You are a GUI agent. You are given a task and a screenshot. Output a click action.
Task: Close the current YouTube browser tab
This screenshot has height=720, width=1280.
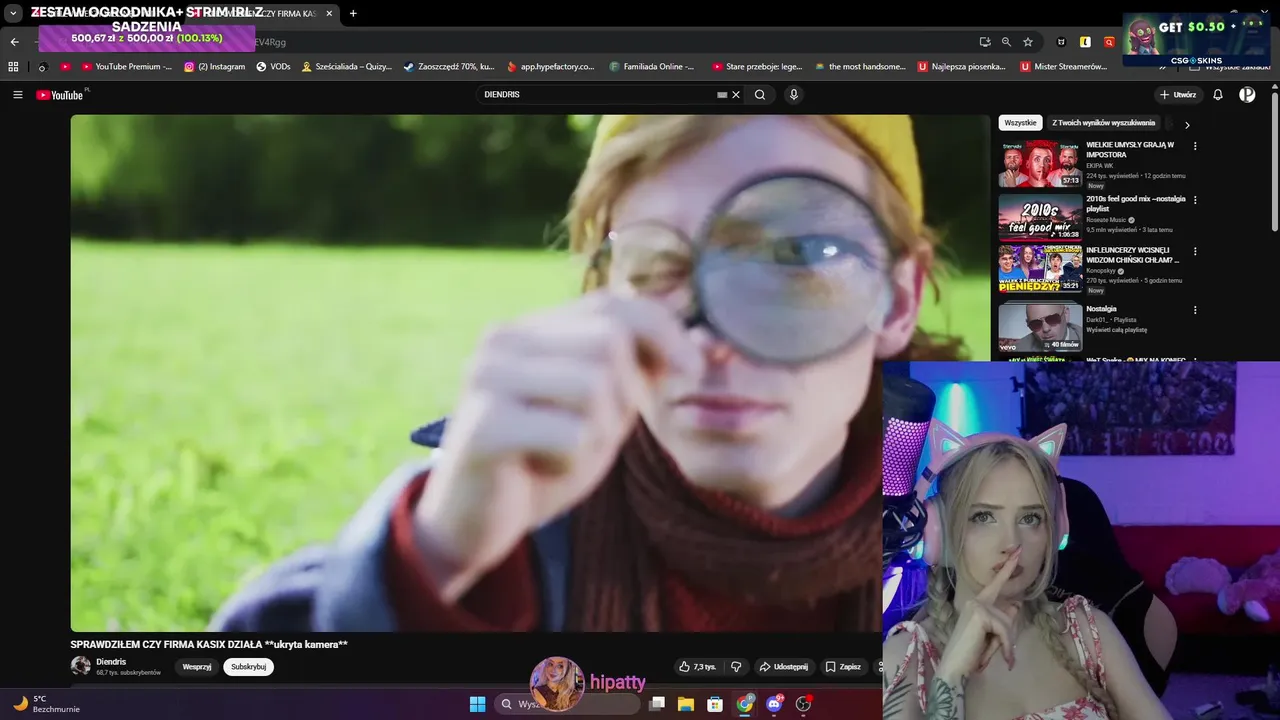tap(329, 13)
